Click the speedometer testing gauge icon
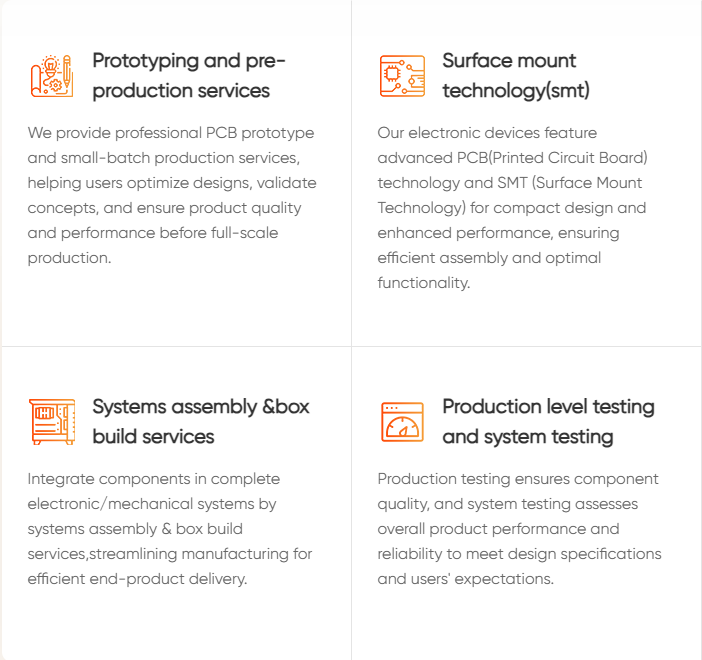This screenshot has height=660, width=702. click(402, 422)
